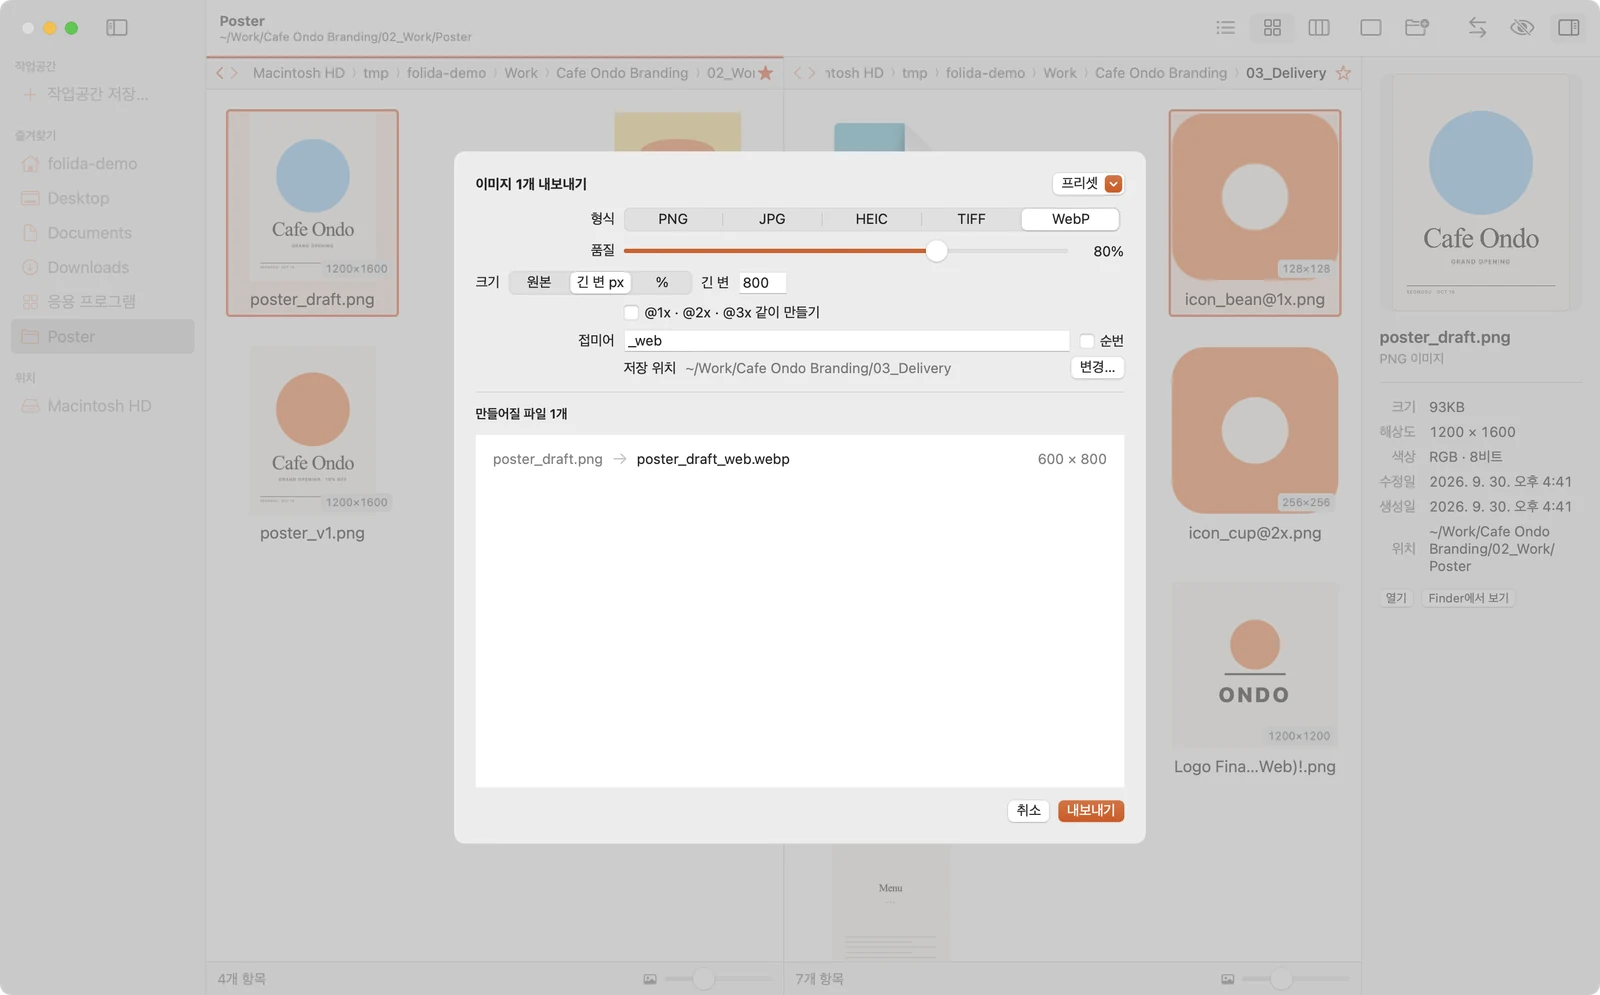Click Cafe Ondo Branding in left breadcrumb
The image size is (1600, 995).
(622, 73)
